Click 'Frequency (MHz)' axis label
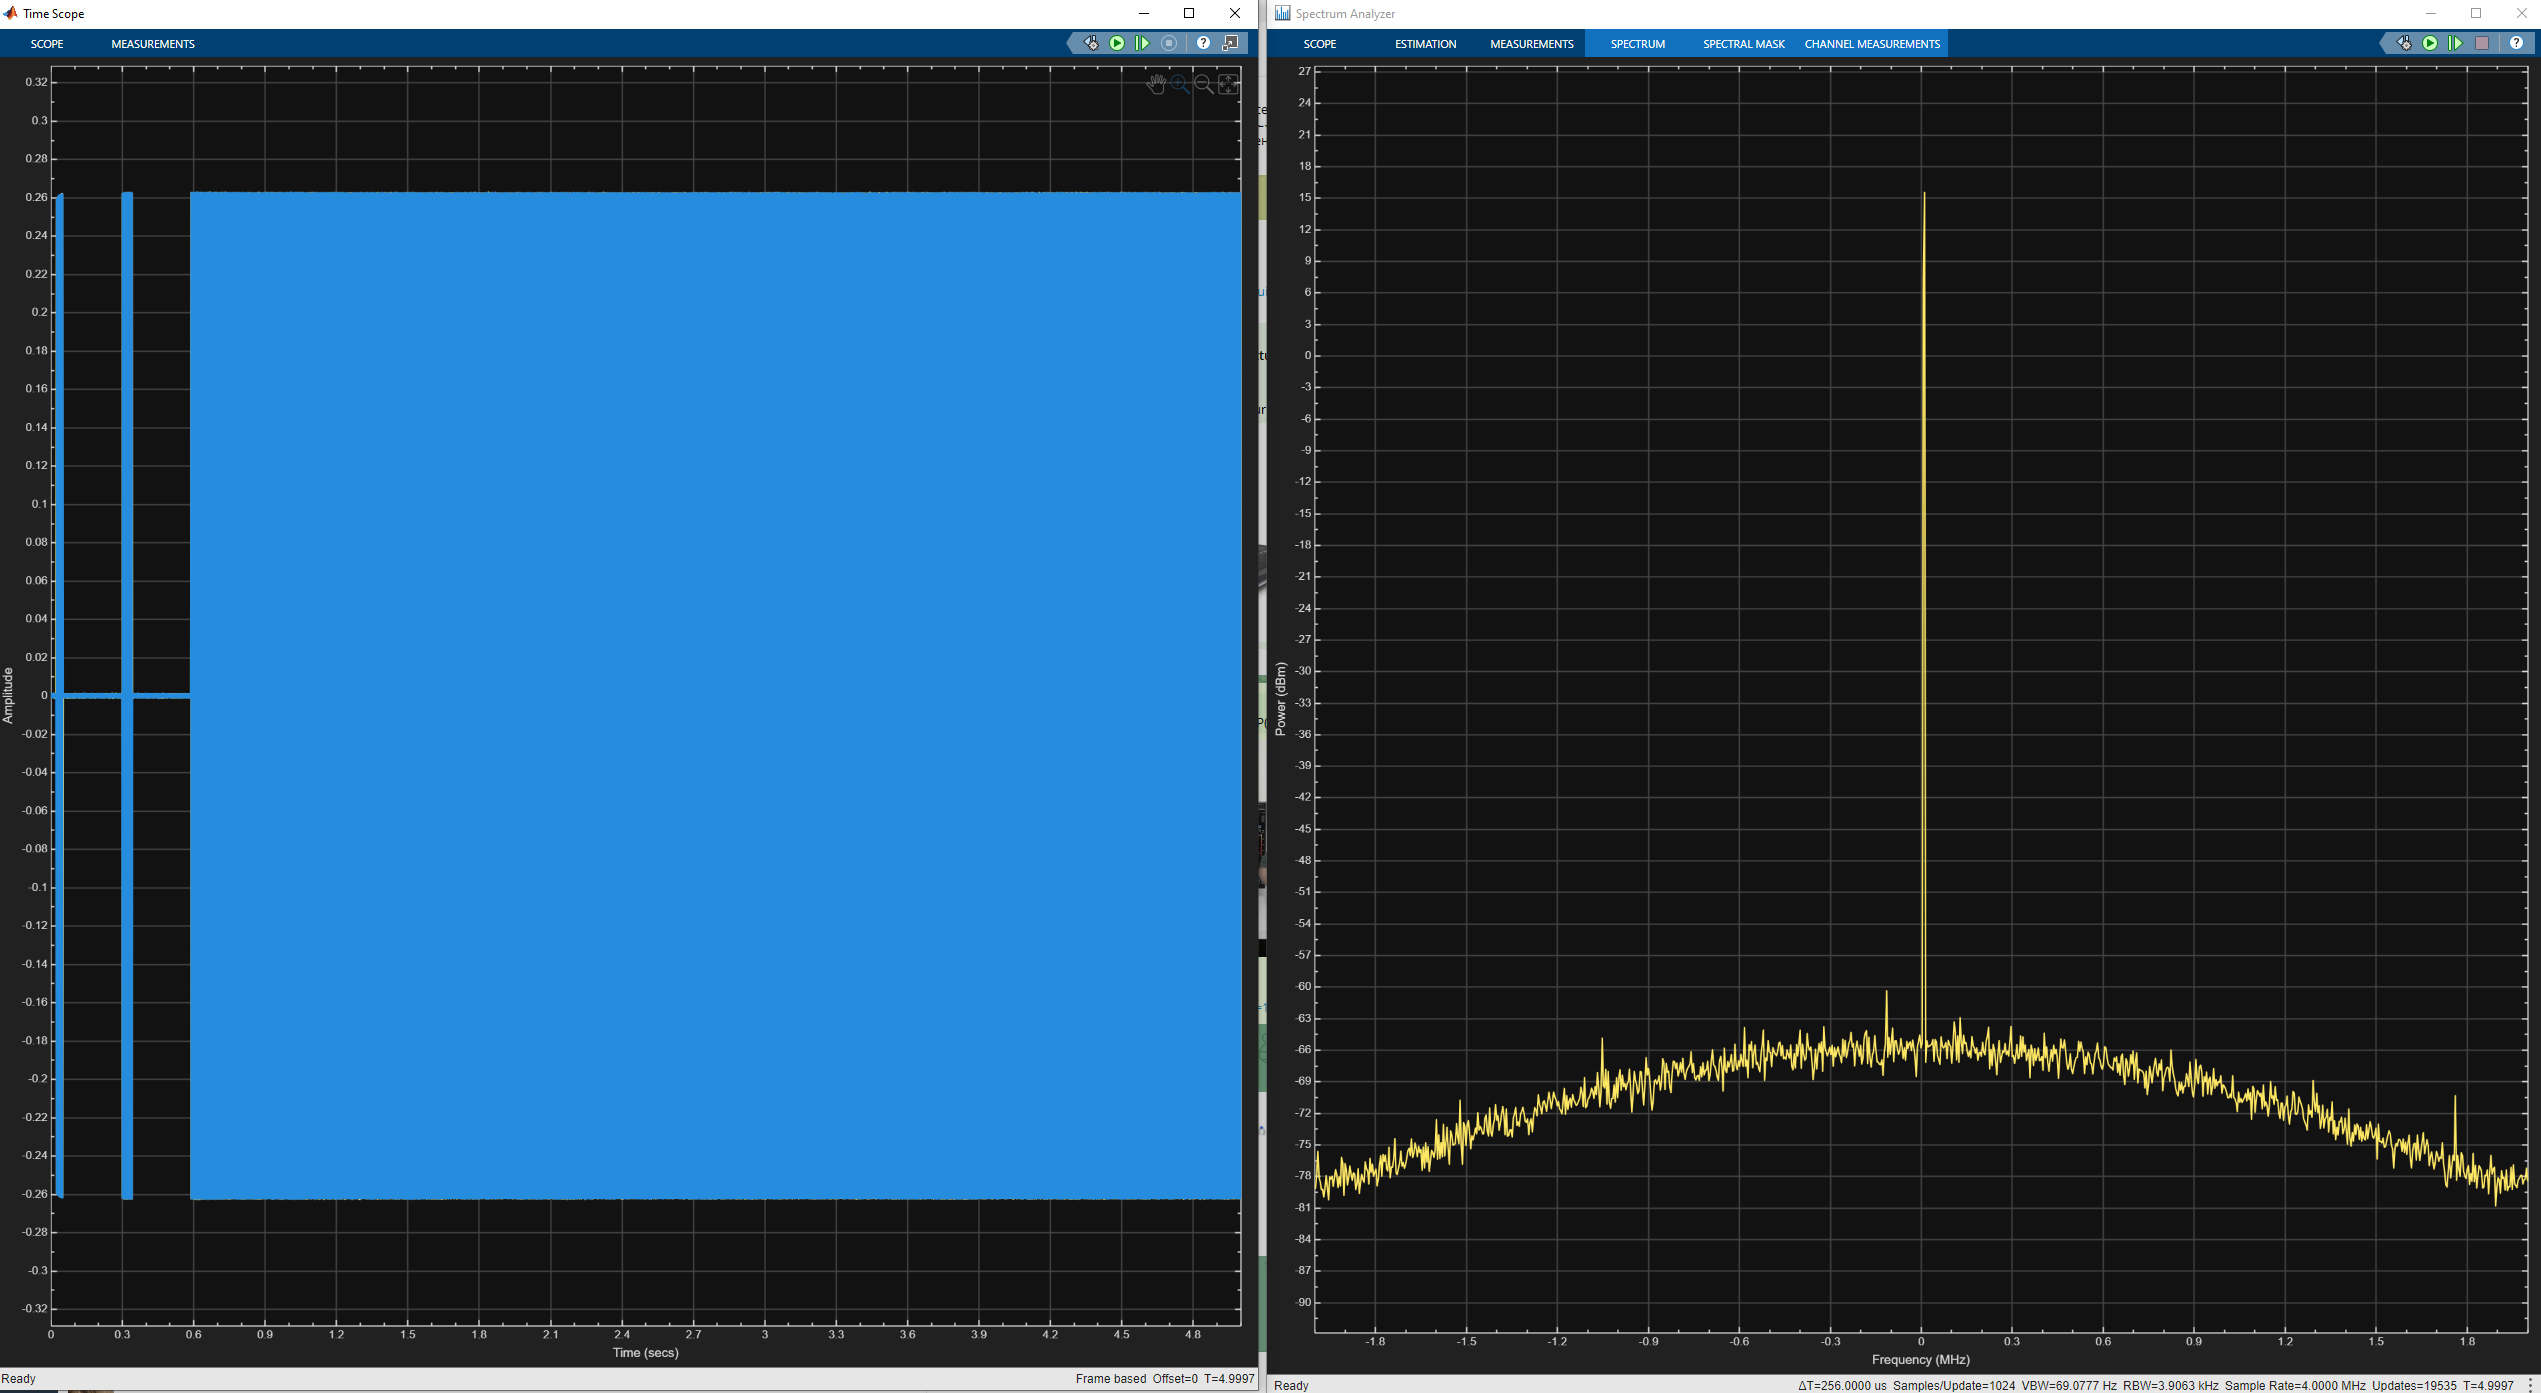Viewport: 2541px width, 1393px height. point(1920,1360)
